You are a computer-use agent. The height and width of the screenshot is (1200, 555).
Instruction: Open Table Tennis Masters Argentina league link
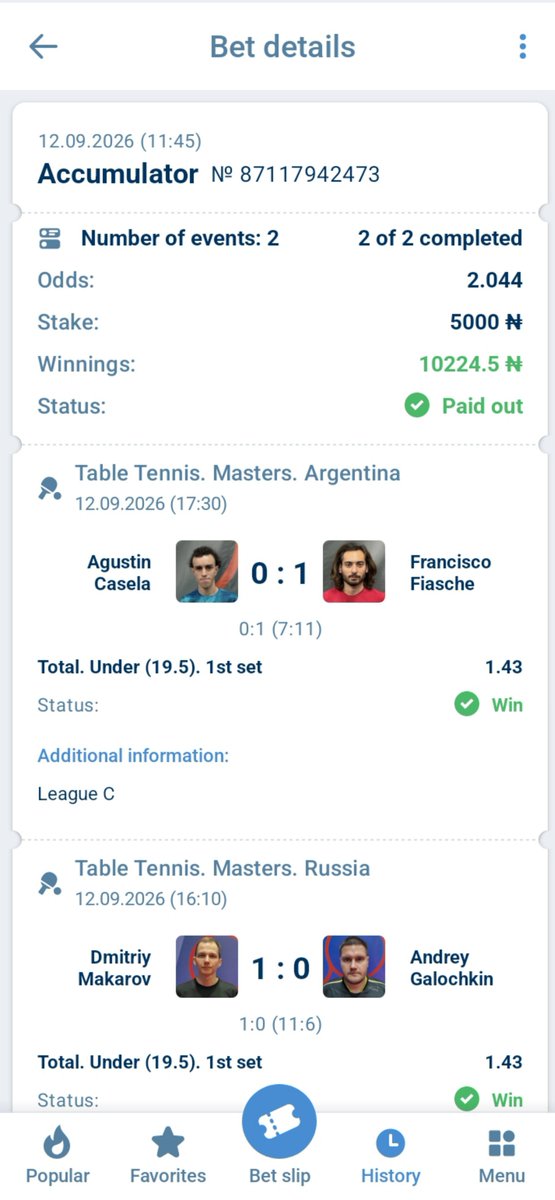coord(237,473)
